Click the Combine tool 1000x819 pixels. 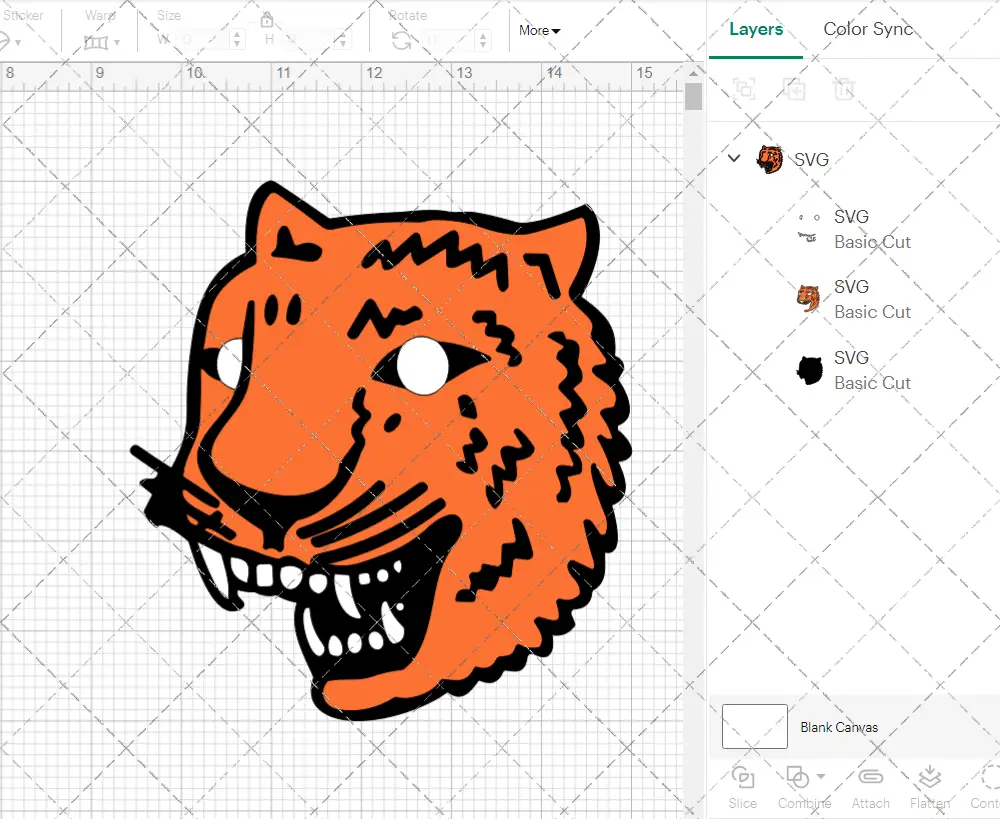804,788
